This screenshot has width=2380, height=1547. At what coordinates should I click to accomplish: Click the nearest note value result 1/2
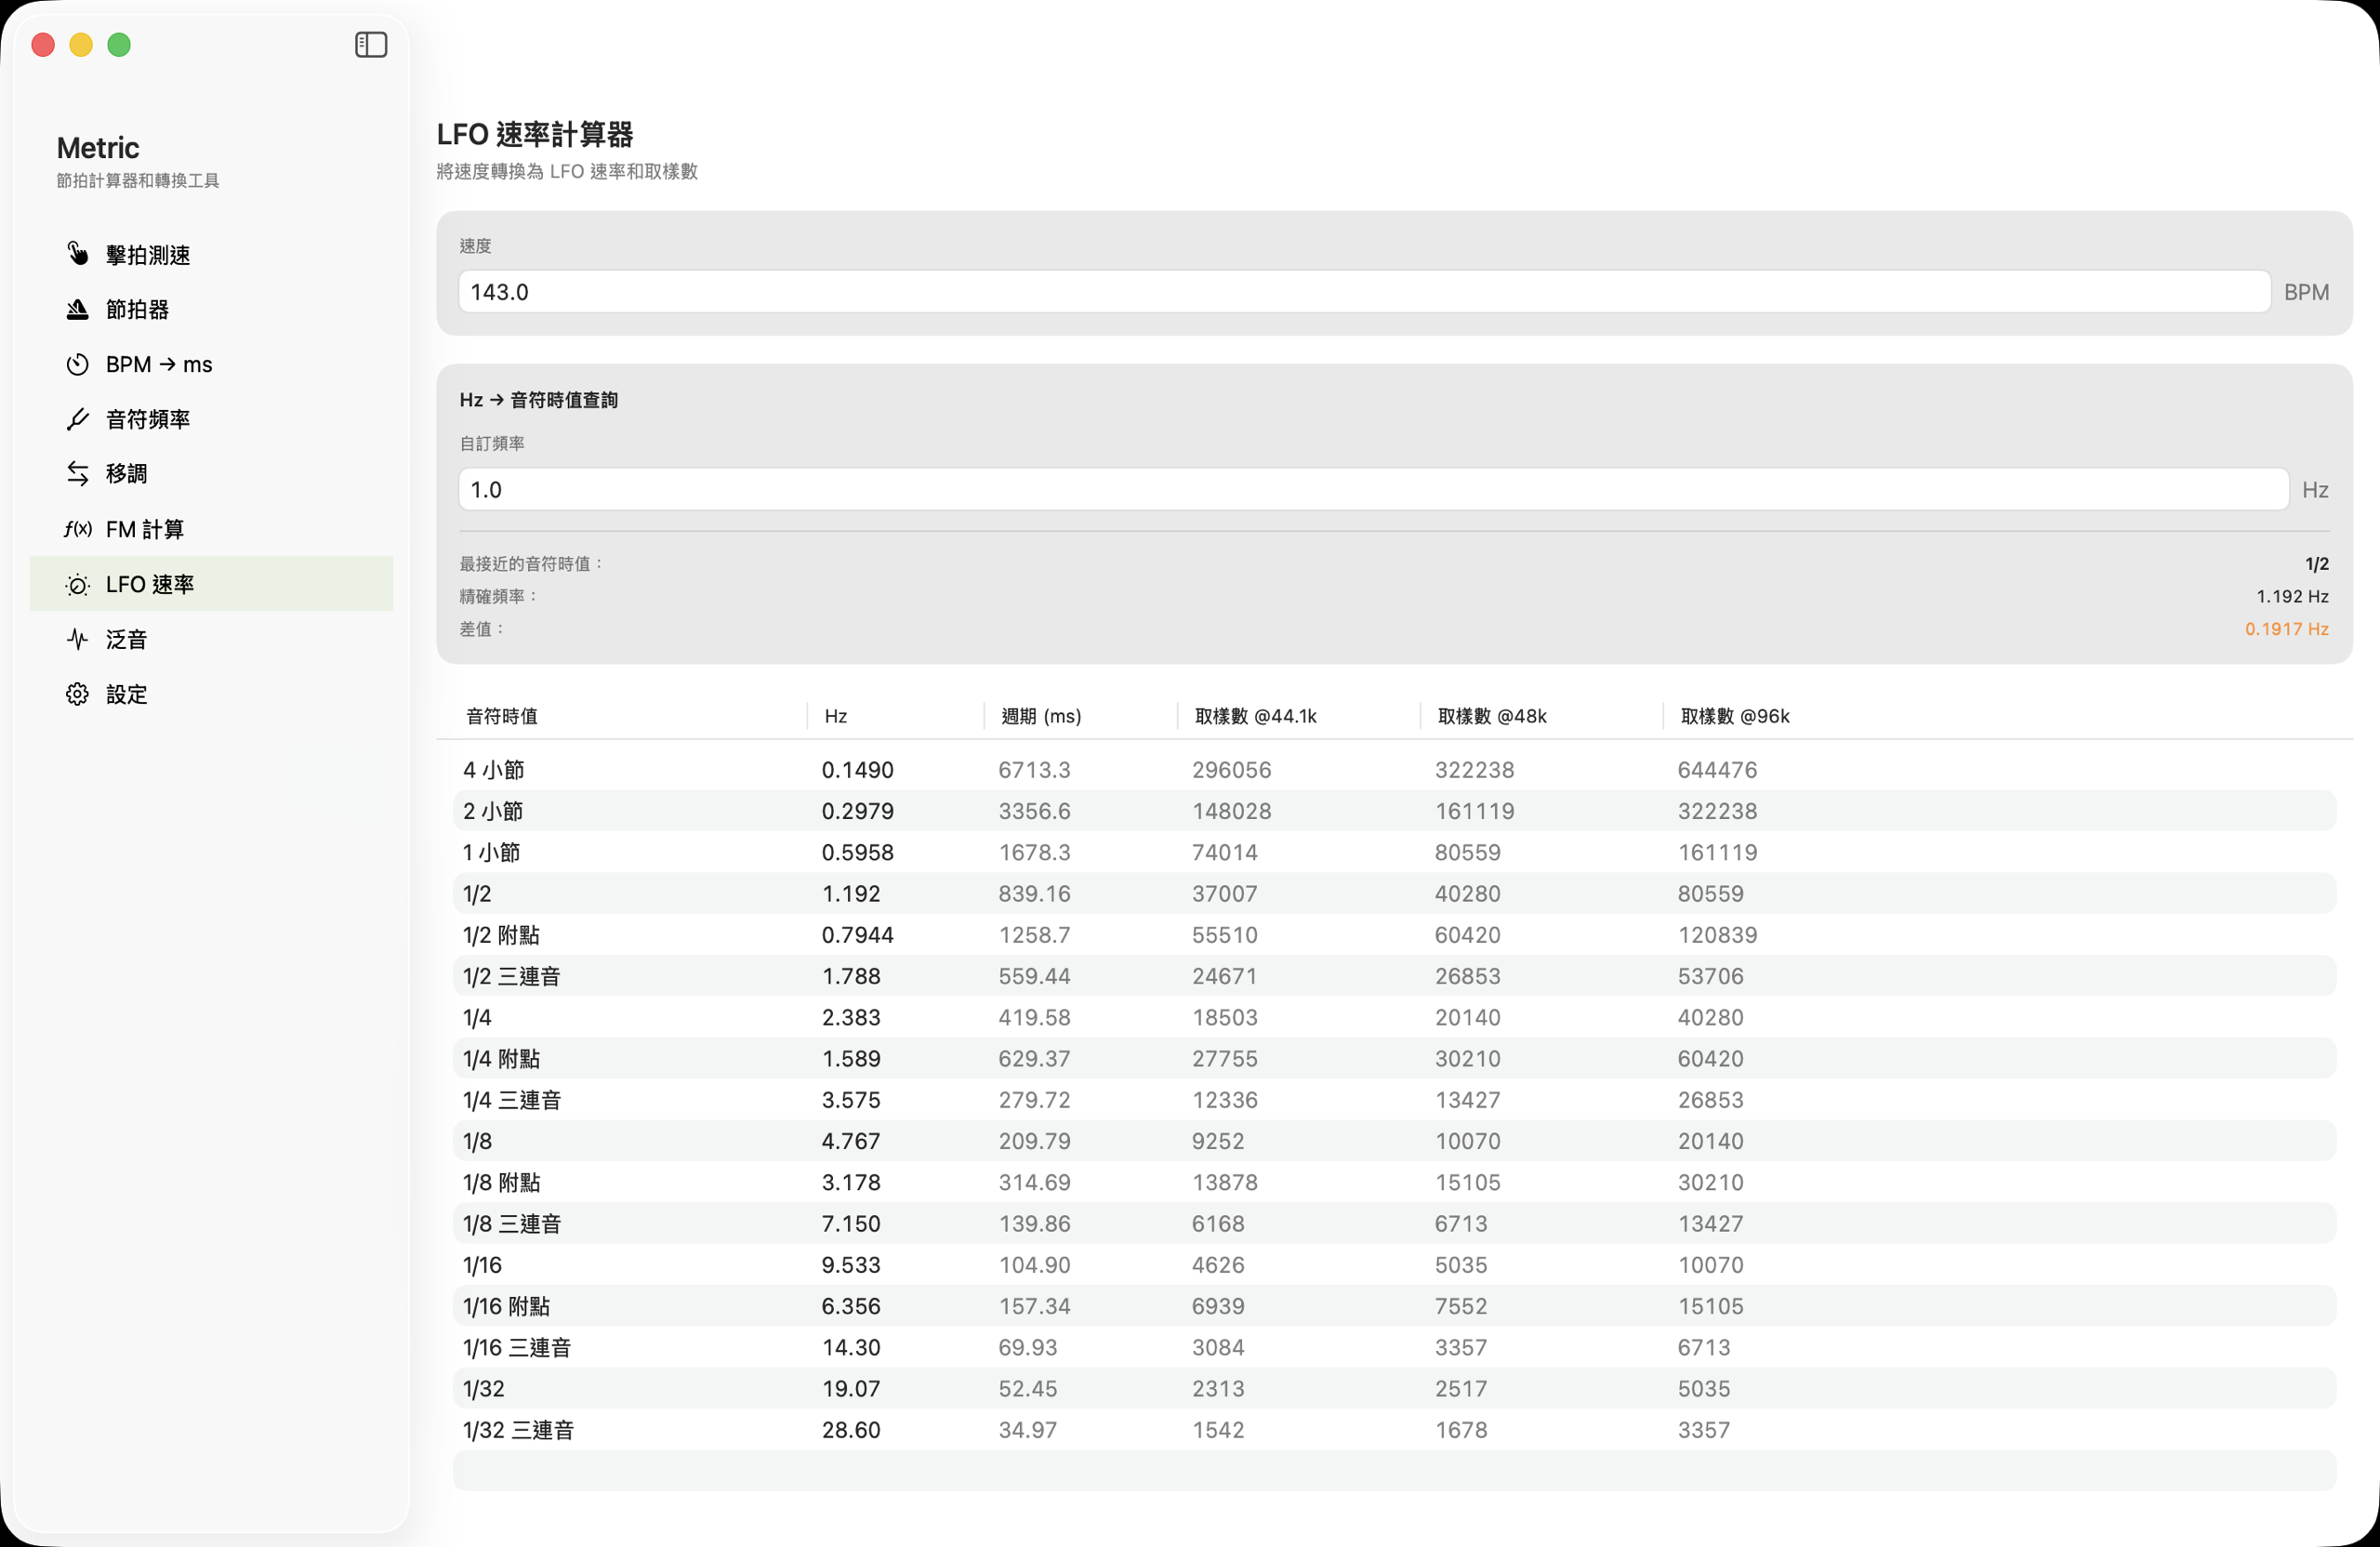(2317, 564)
